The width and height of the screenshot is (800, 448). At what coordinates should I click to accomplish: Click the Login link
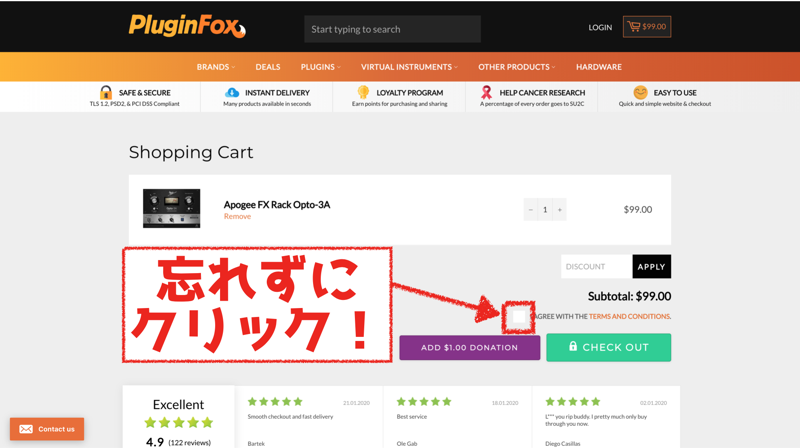[x=600, y=28]
